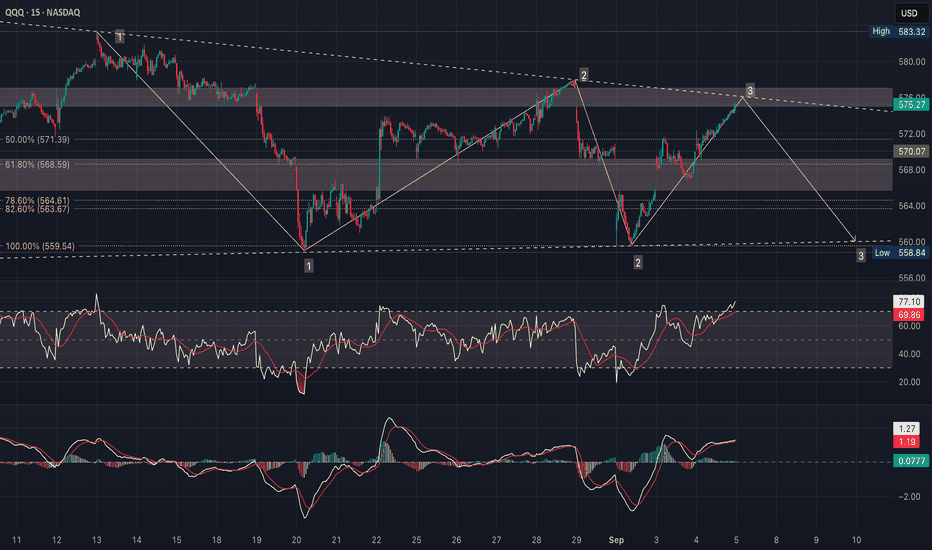Click wave label 3 beside the Low price tag
The width and height of the screenshot is (932, 550).
click(x=861, y=256)
